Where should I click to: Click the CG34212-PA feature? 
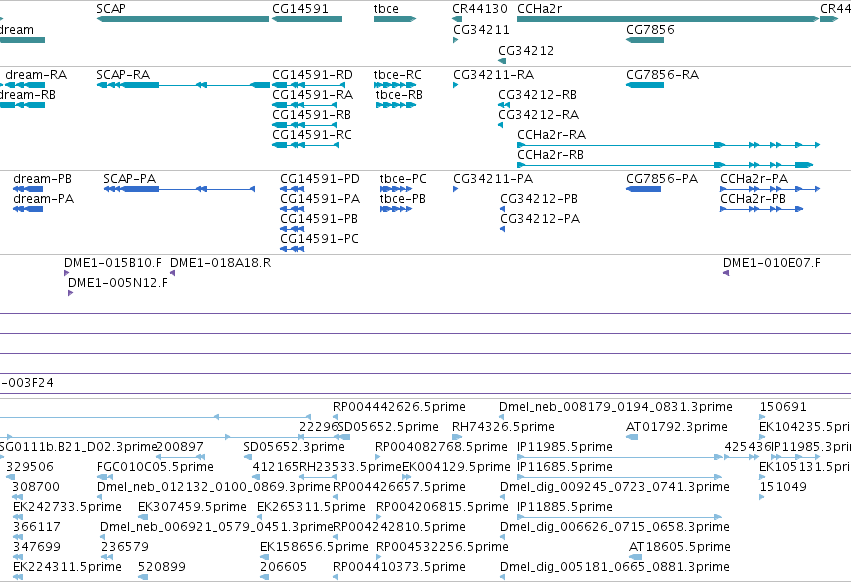point(503,229)
